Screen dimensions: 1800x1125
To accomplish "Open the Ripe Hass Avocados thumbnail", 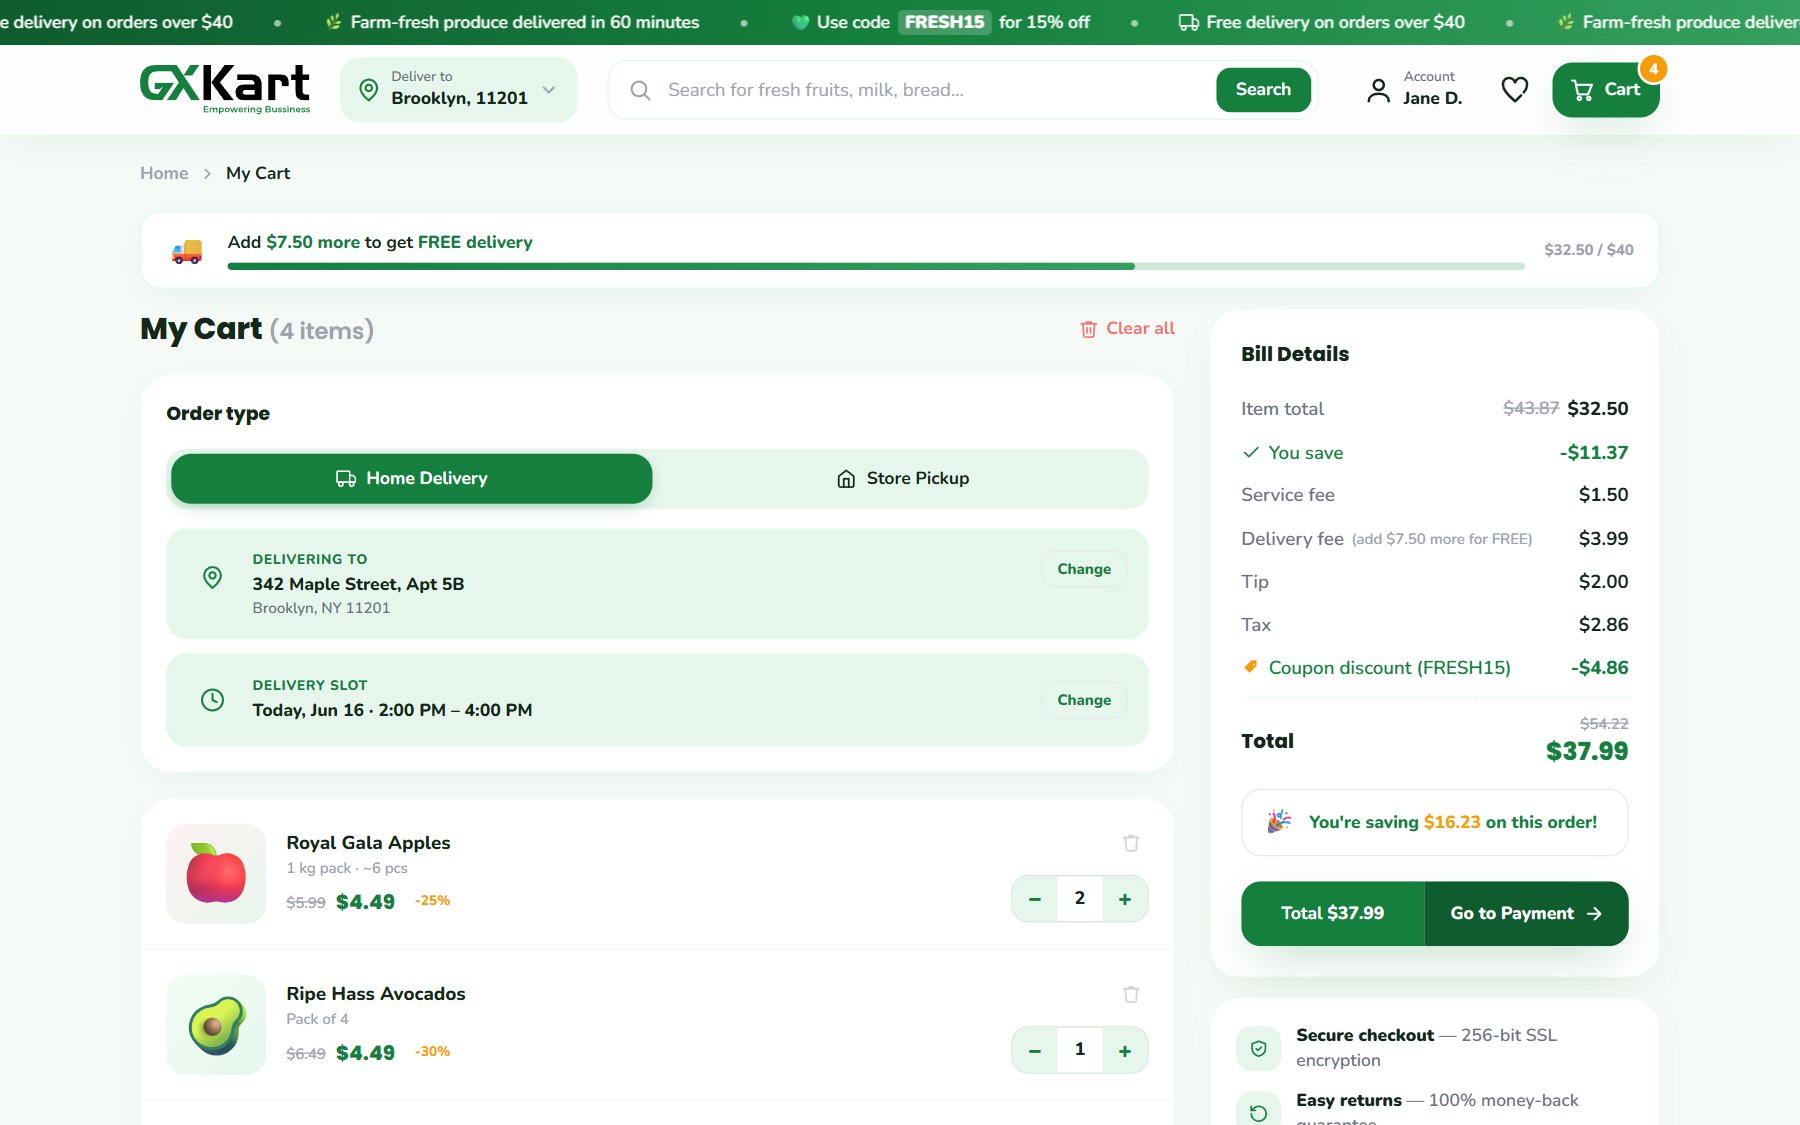I will point(216,1025).
